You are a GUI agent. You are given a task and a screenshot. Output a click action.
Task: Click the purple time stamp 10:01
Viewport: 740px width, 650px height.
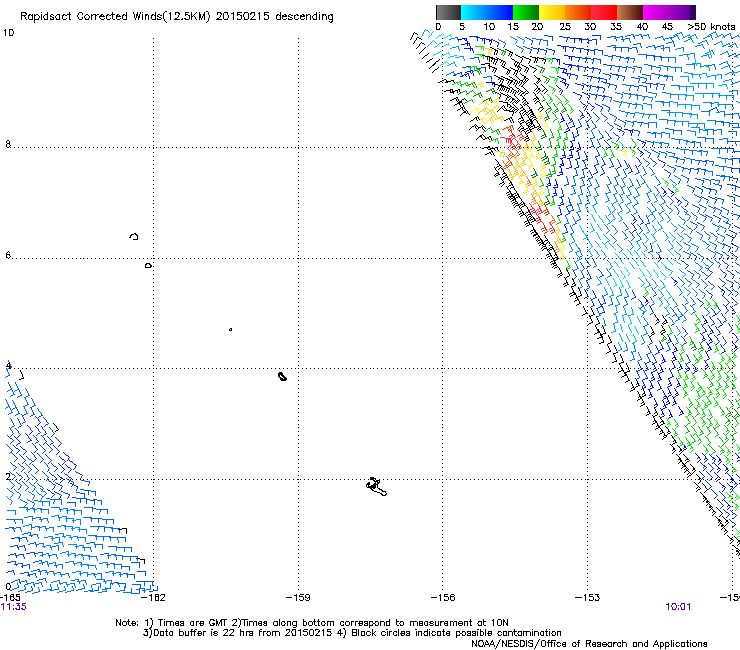point(678,607)
